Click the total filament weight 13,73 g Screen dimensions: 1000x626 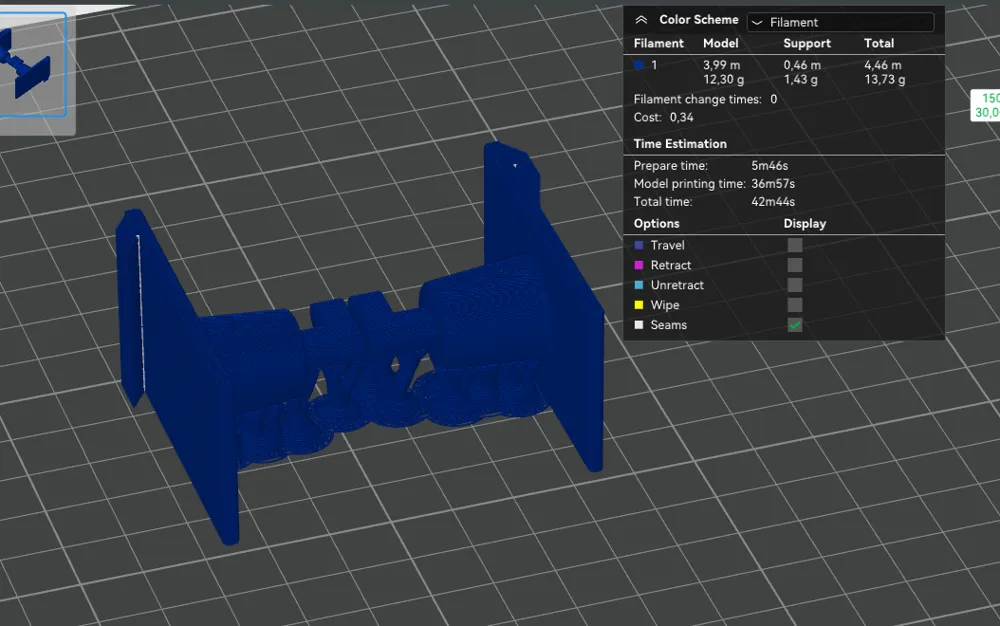pyautogui.click(x=885, y=79)
